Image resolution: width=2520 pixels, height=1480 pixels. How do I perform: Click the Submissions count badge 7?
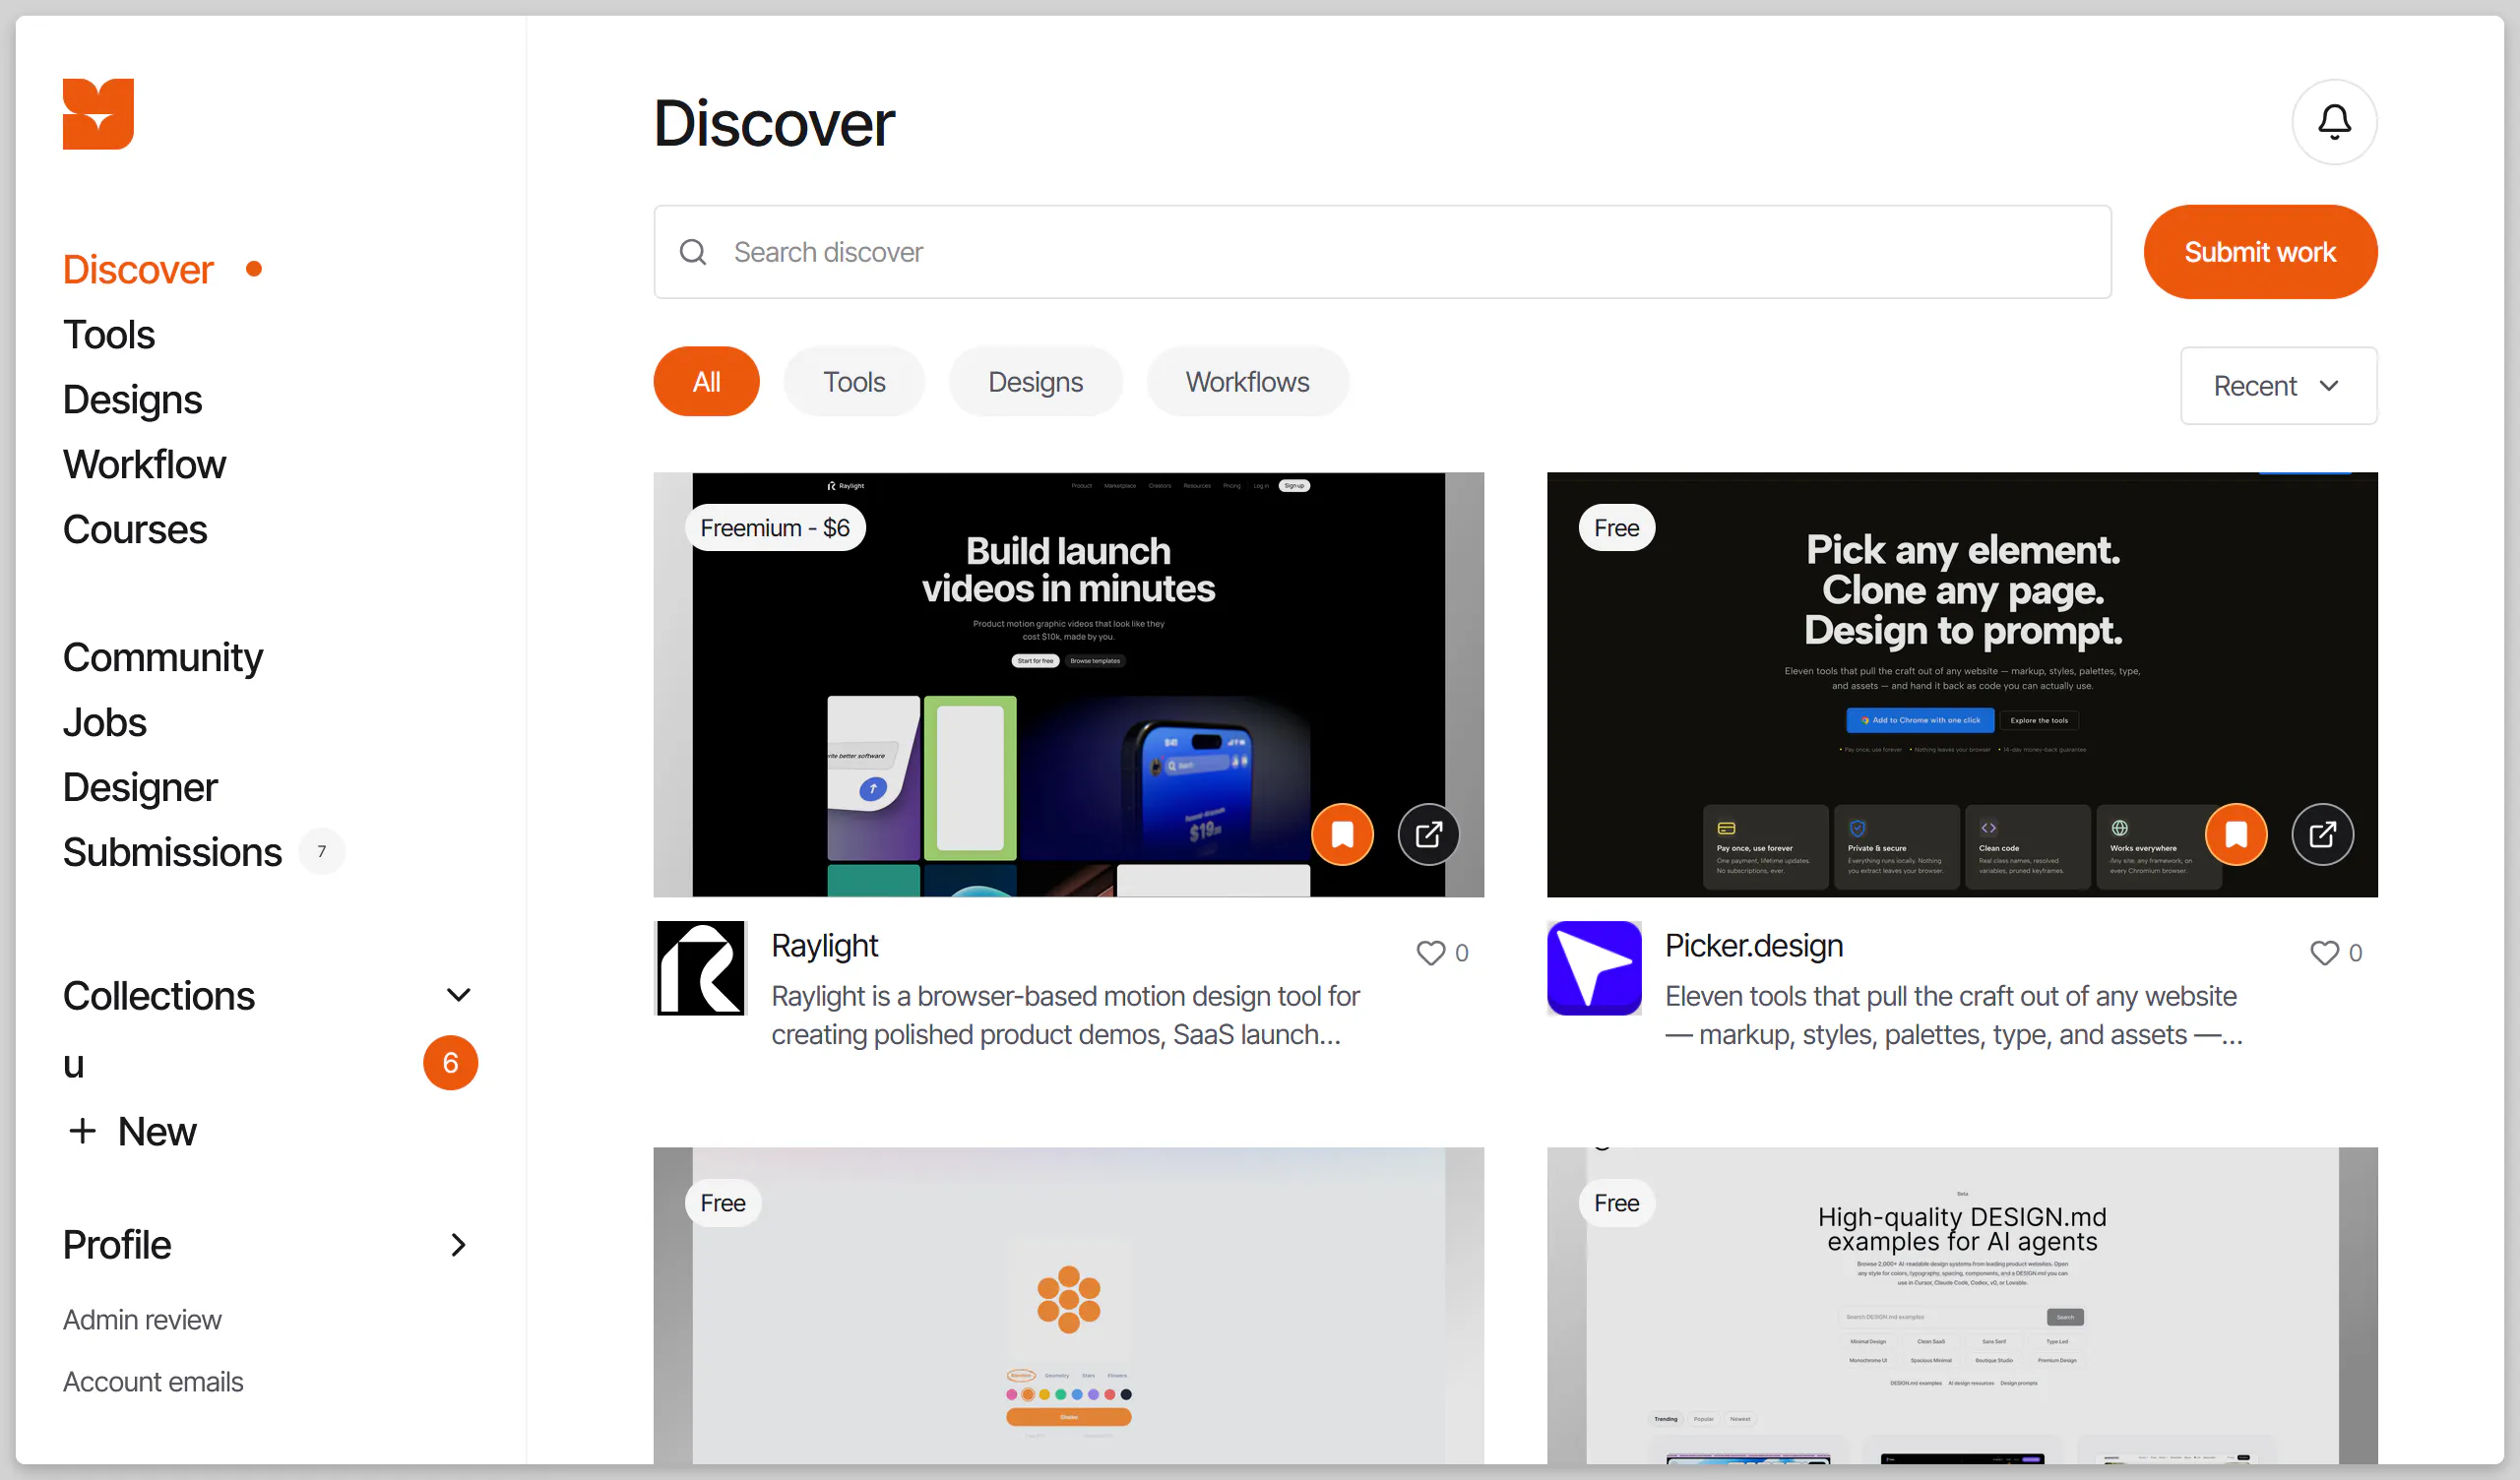[x=321, y=852]
